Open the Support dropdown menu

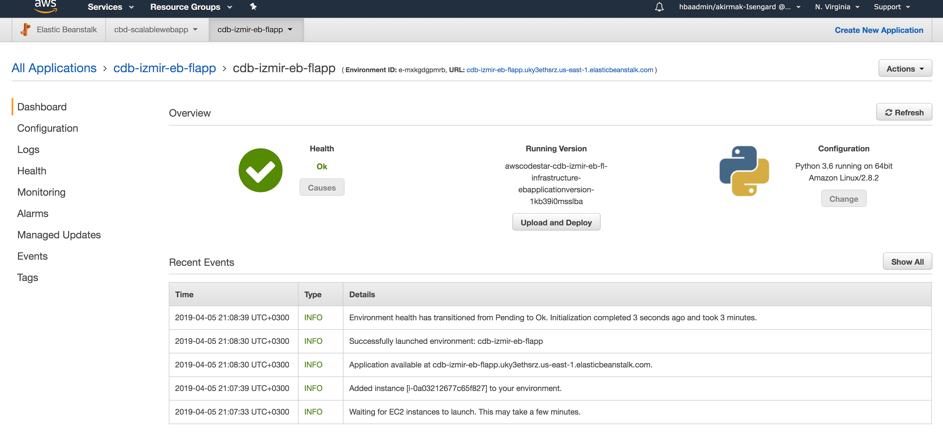891,7
